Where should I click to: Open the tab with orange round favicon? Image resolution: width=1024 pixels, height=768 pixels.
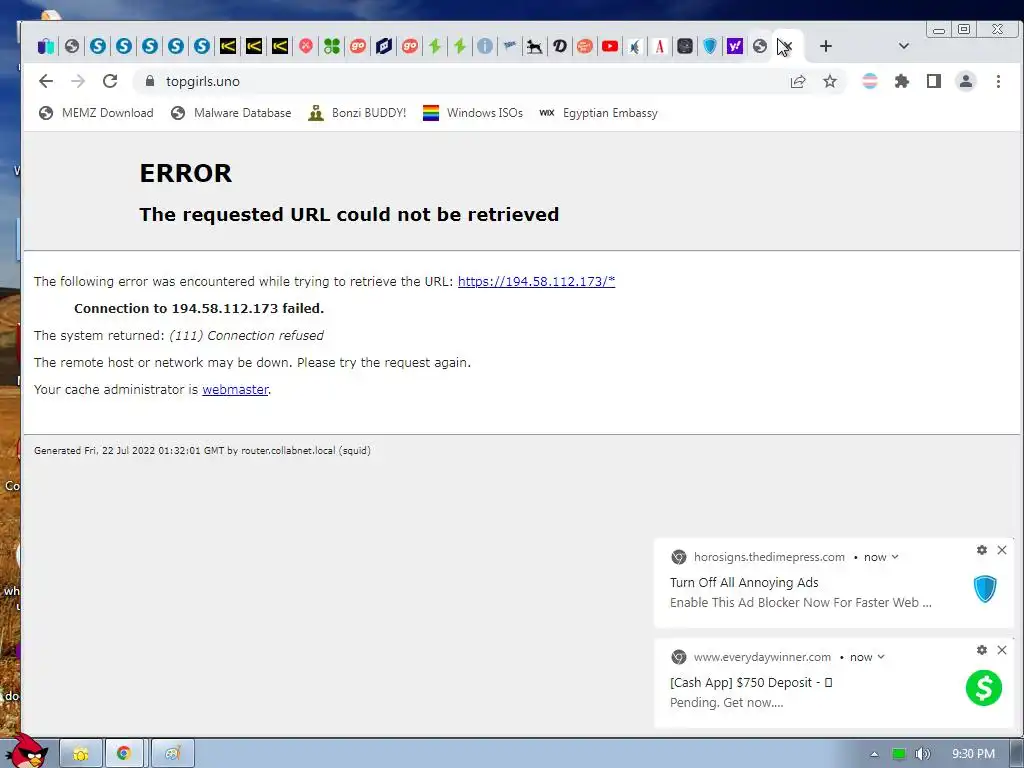click(584, 46)
